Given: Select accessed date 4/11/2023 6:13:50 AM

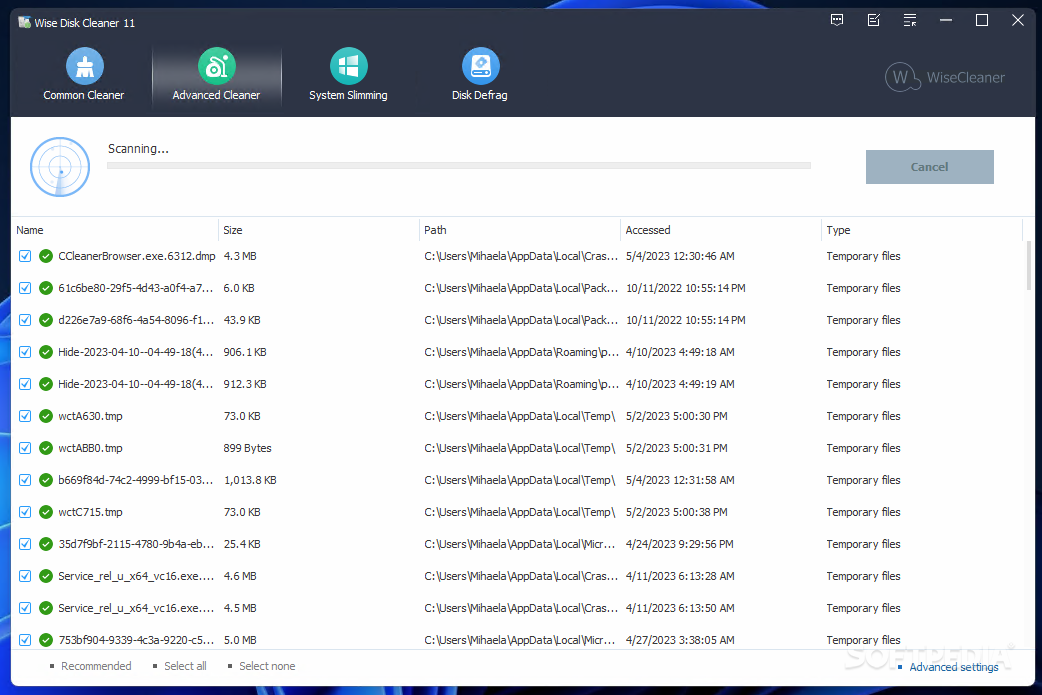Looking at the screenshot, I should click(x=680, y=608).
